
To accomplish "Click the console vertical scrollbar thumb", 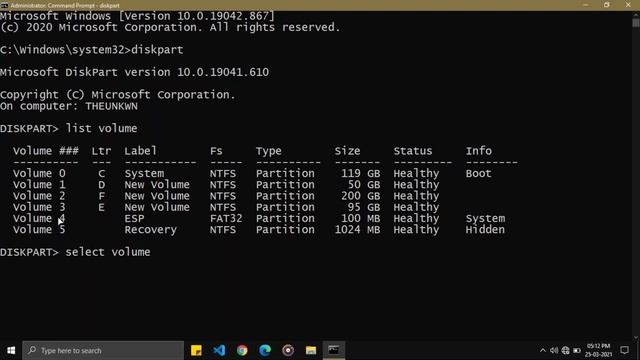I will [x=636, y=23].
